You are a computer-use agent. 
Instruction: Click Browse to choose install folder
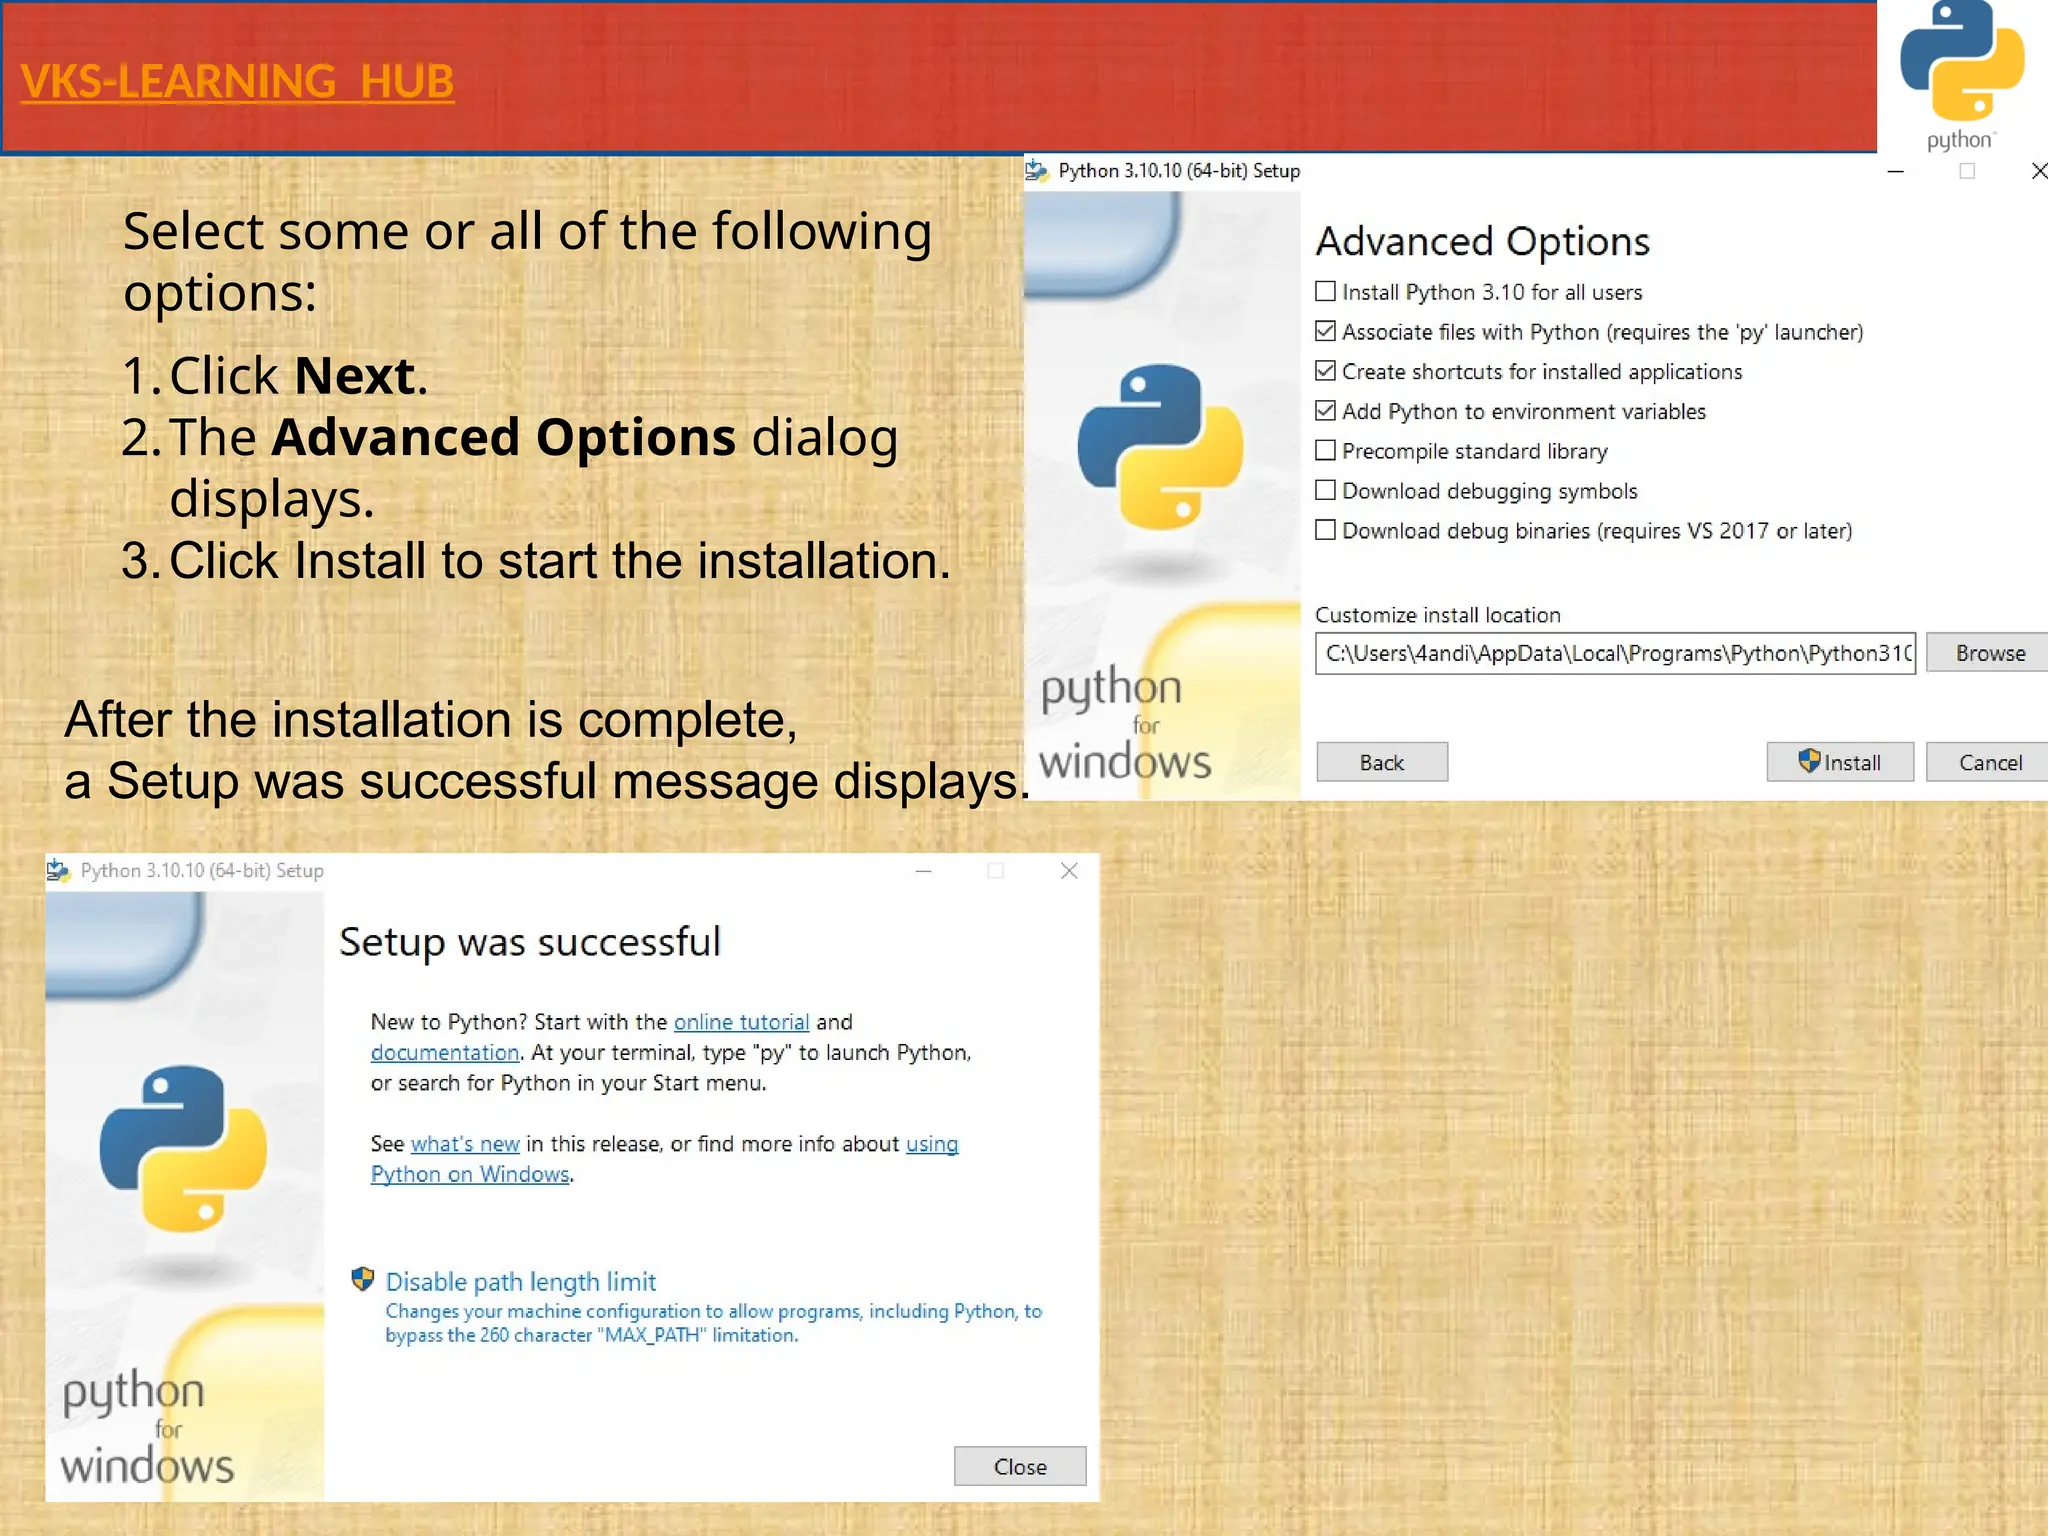pos(1989,653)
